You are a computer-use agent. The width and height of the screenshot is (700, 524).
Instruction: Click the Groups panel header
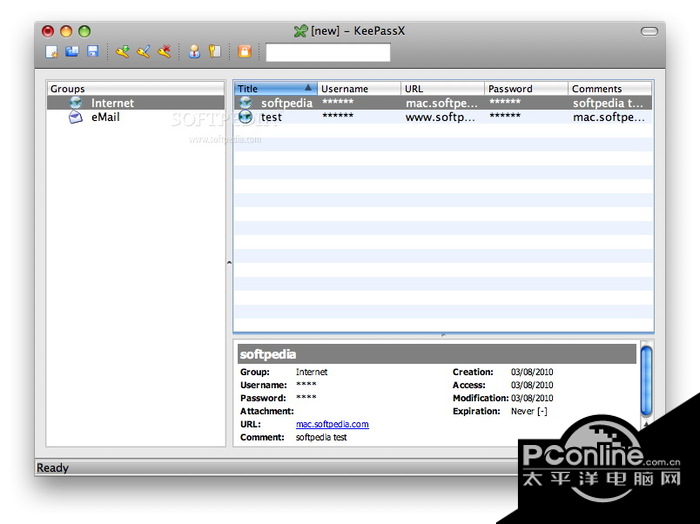136,88
